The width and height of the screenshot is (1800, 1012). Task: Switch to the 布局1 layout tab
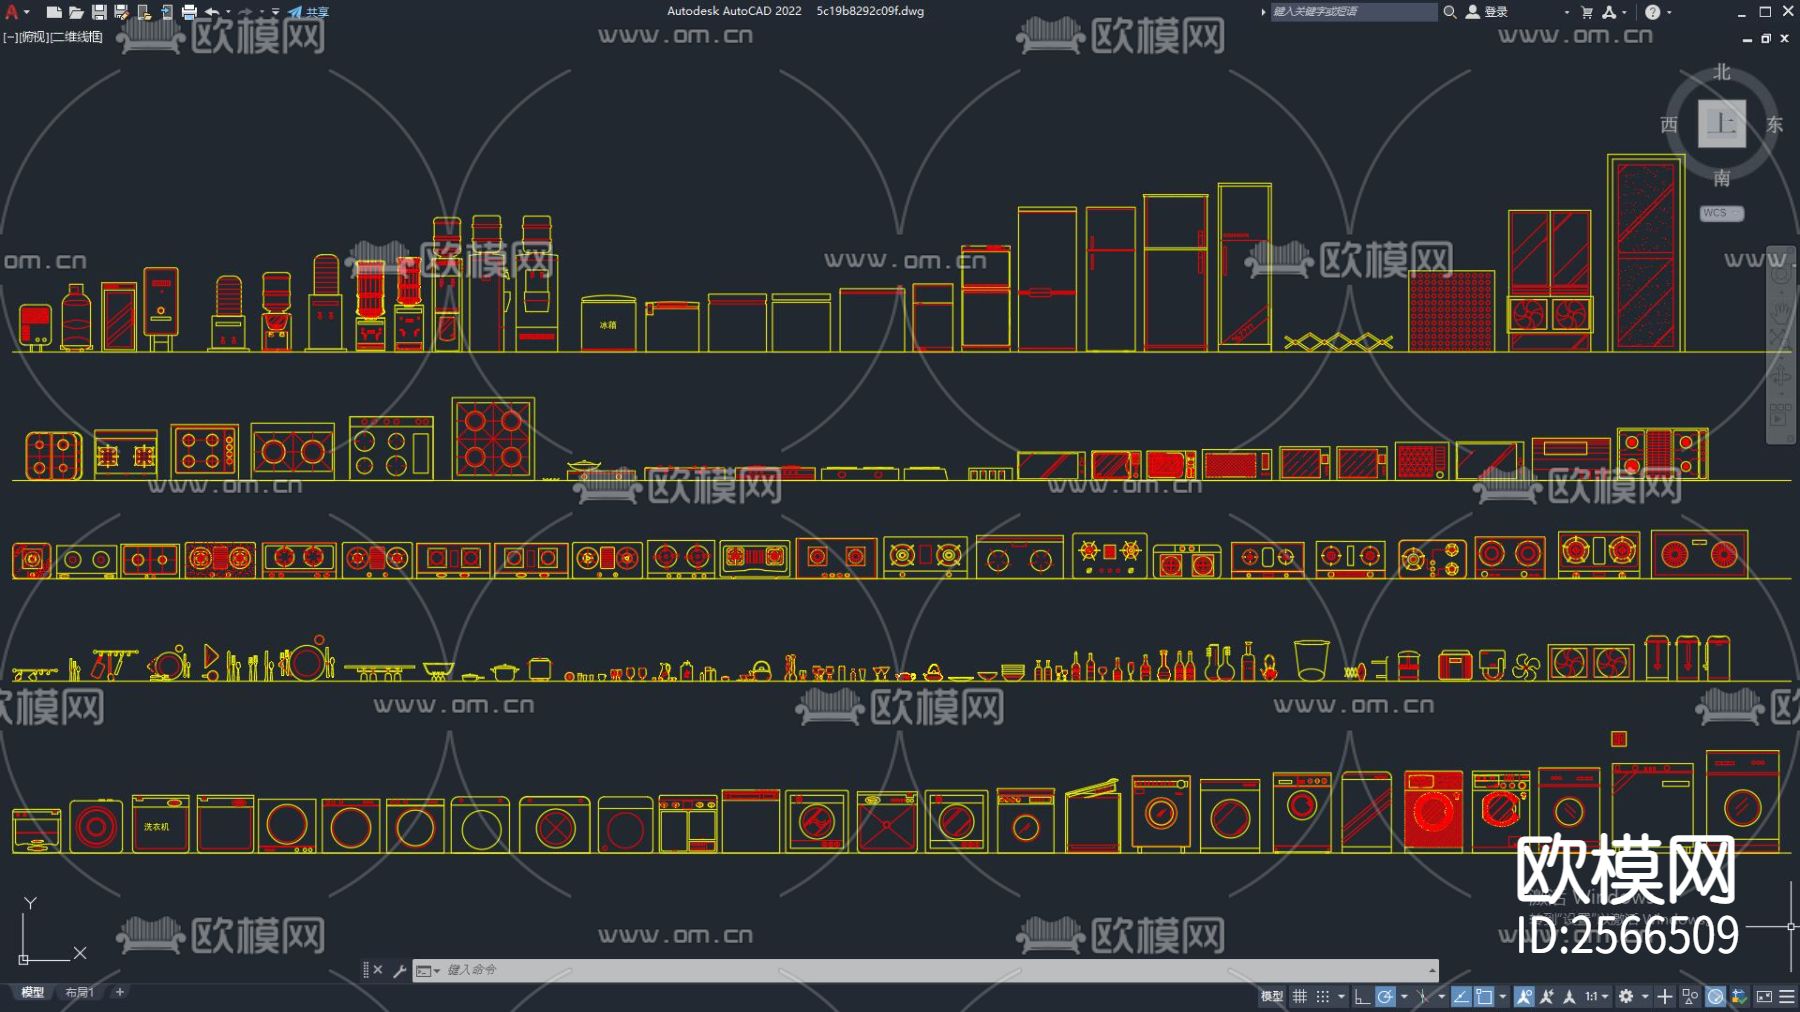[x=79, y=992]
